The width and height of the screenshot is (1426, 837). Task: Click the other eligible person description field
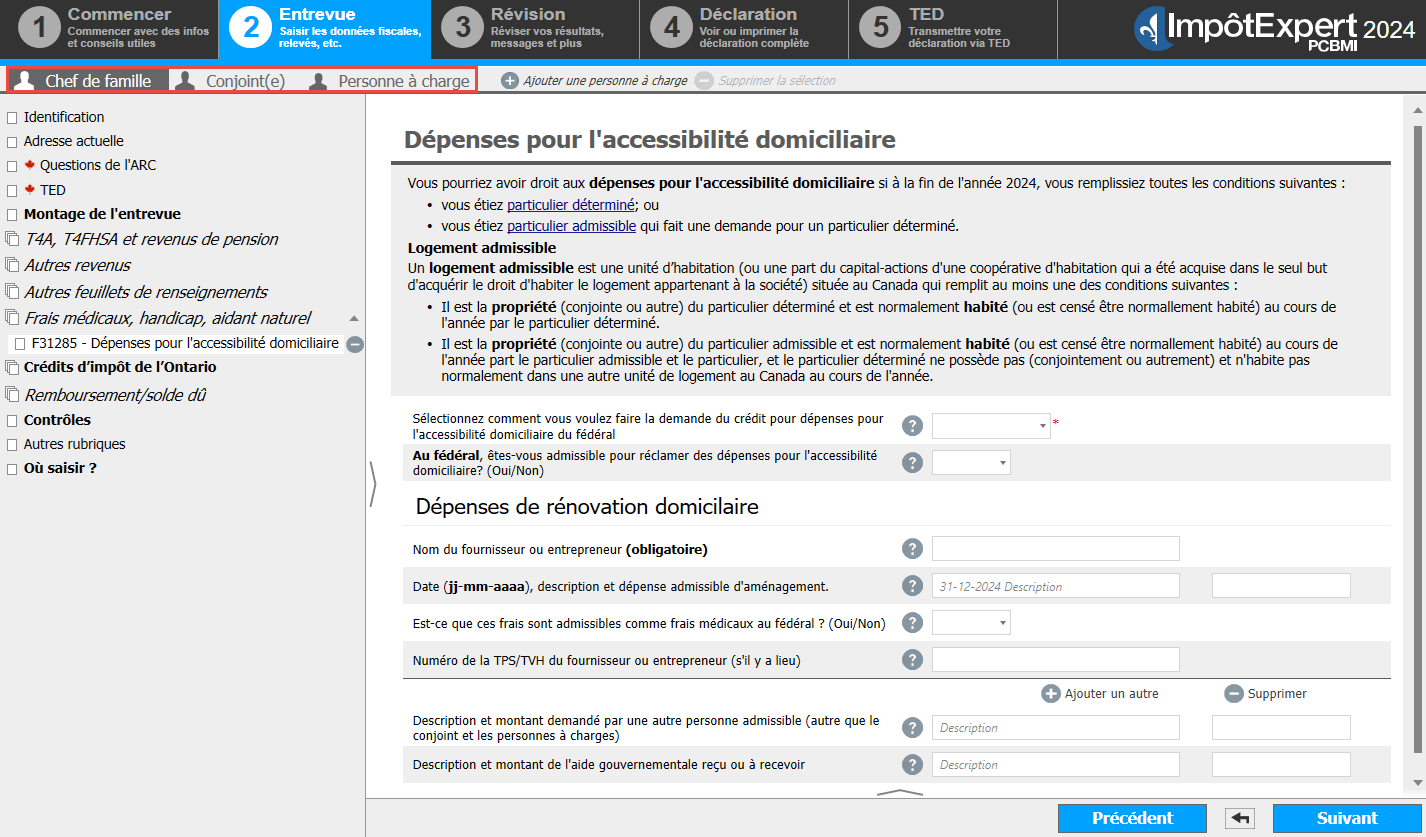pos(1056,728)
